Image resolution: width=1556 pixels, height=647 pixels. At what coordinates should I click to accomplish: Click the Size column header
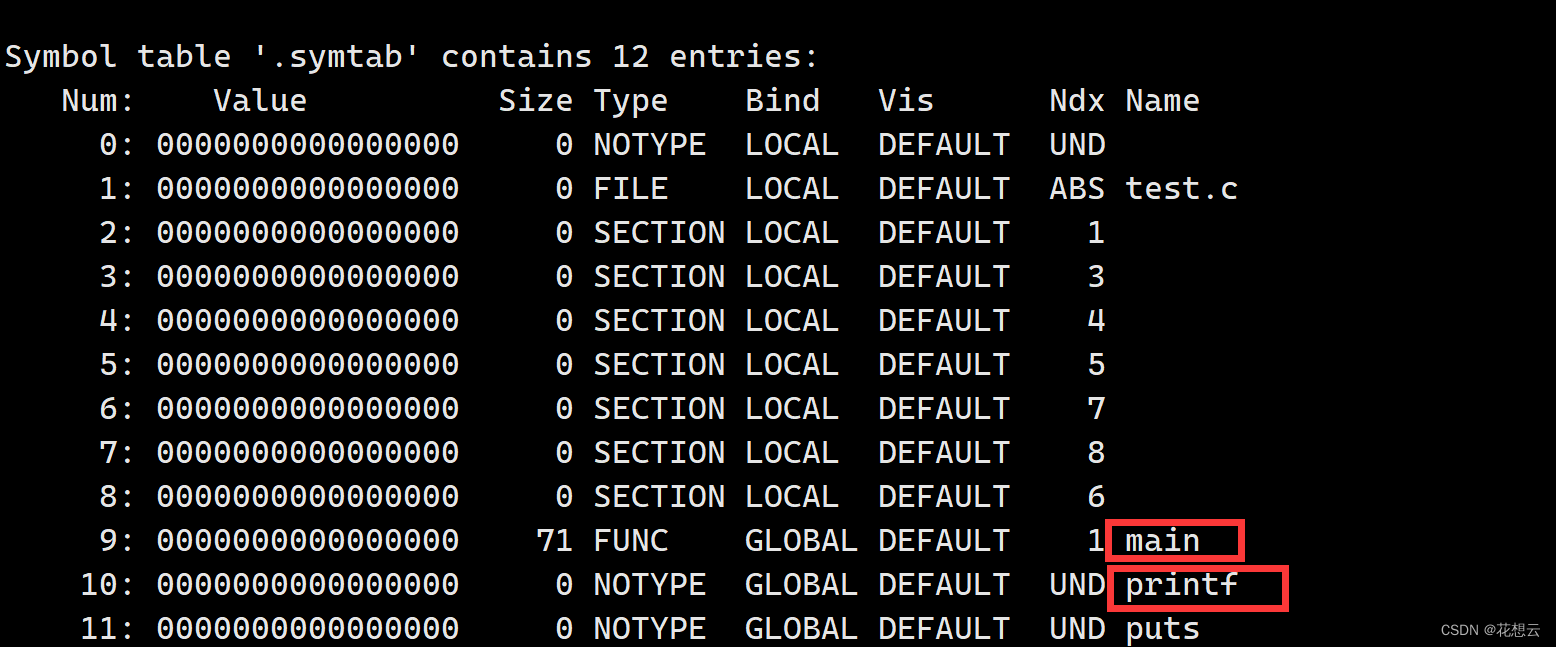535,101
